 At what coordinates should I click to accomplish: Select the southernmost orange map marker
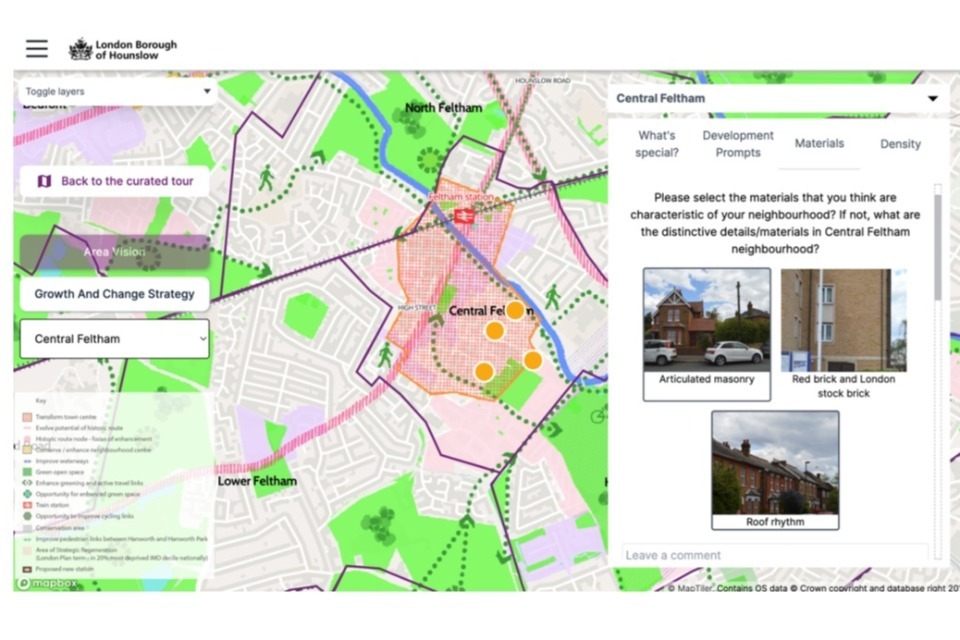[484, 372]
